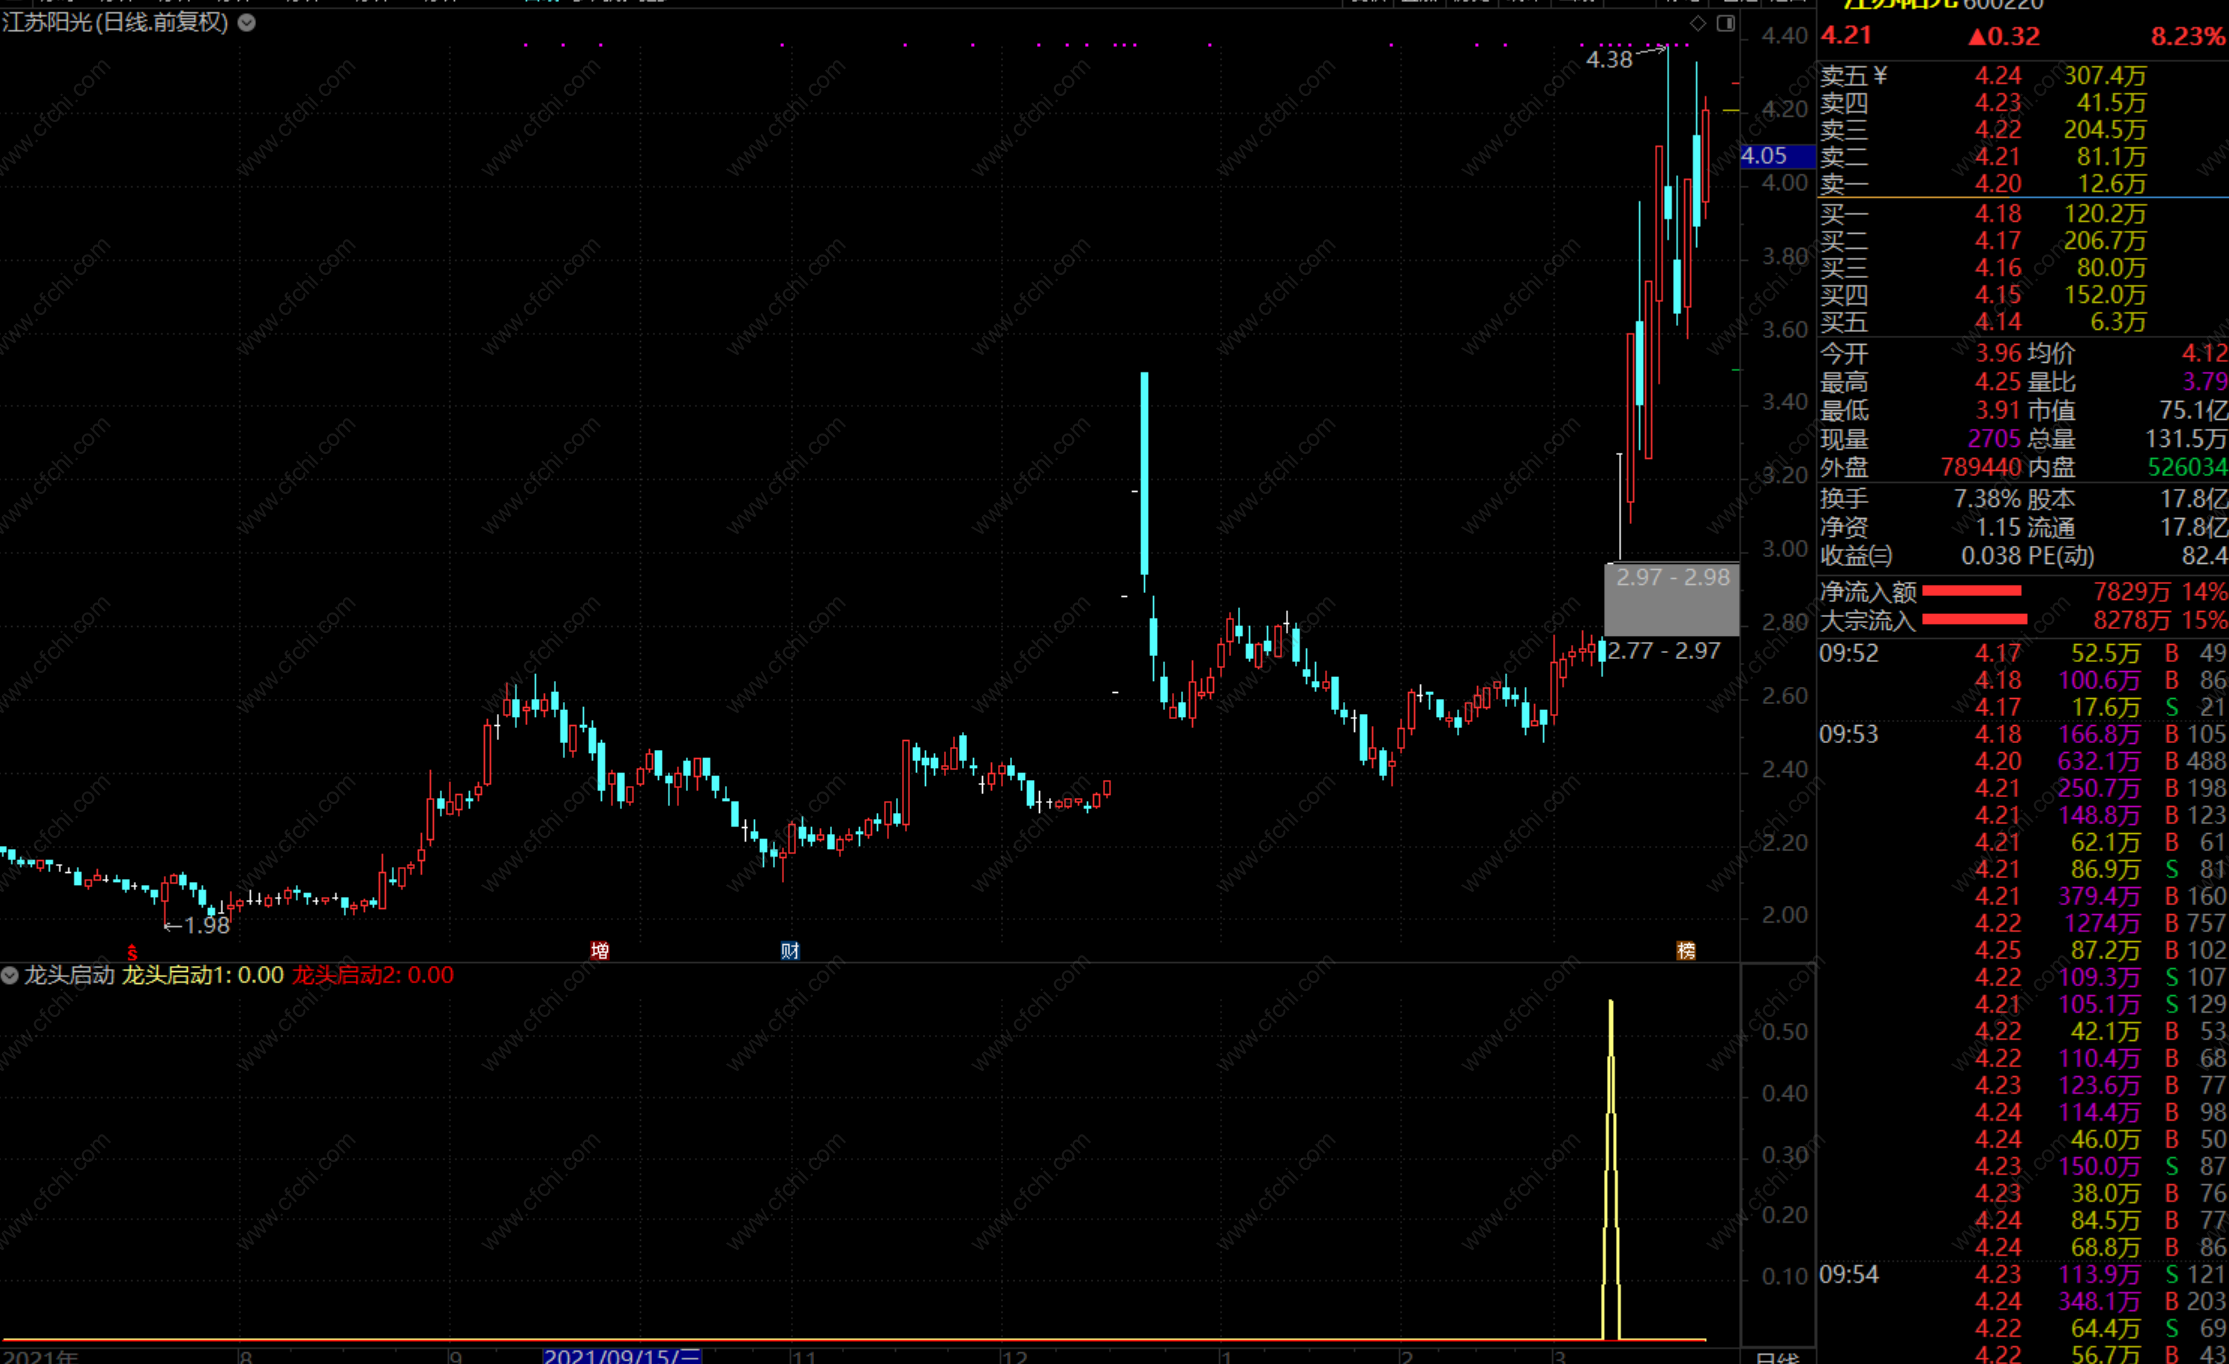Expand the 龙头启动 indicator dropdown arrow
Viewport: 2229px width, 1364px height.
pos(10,975)
